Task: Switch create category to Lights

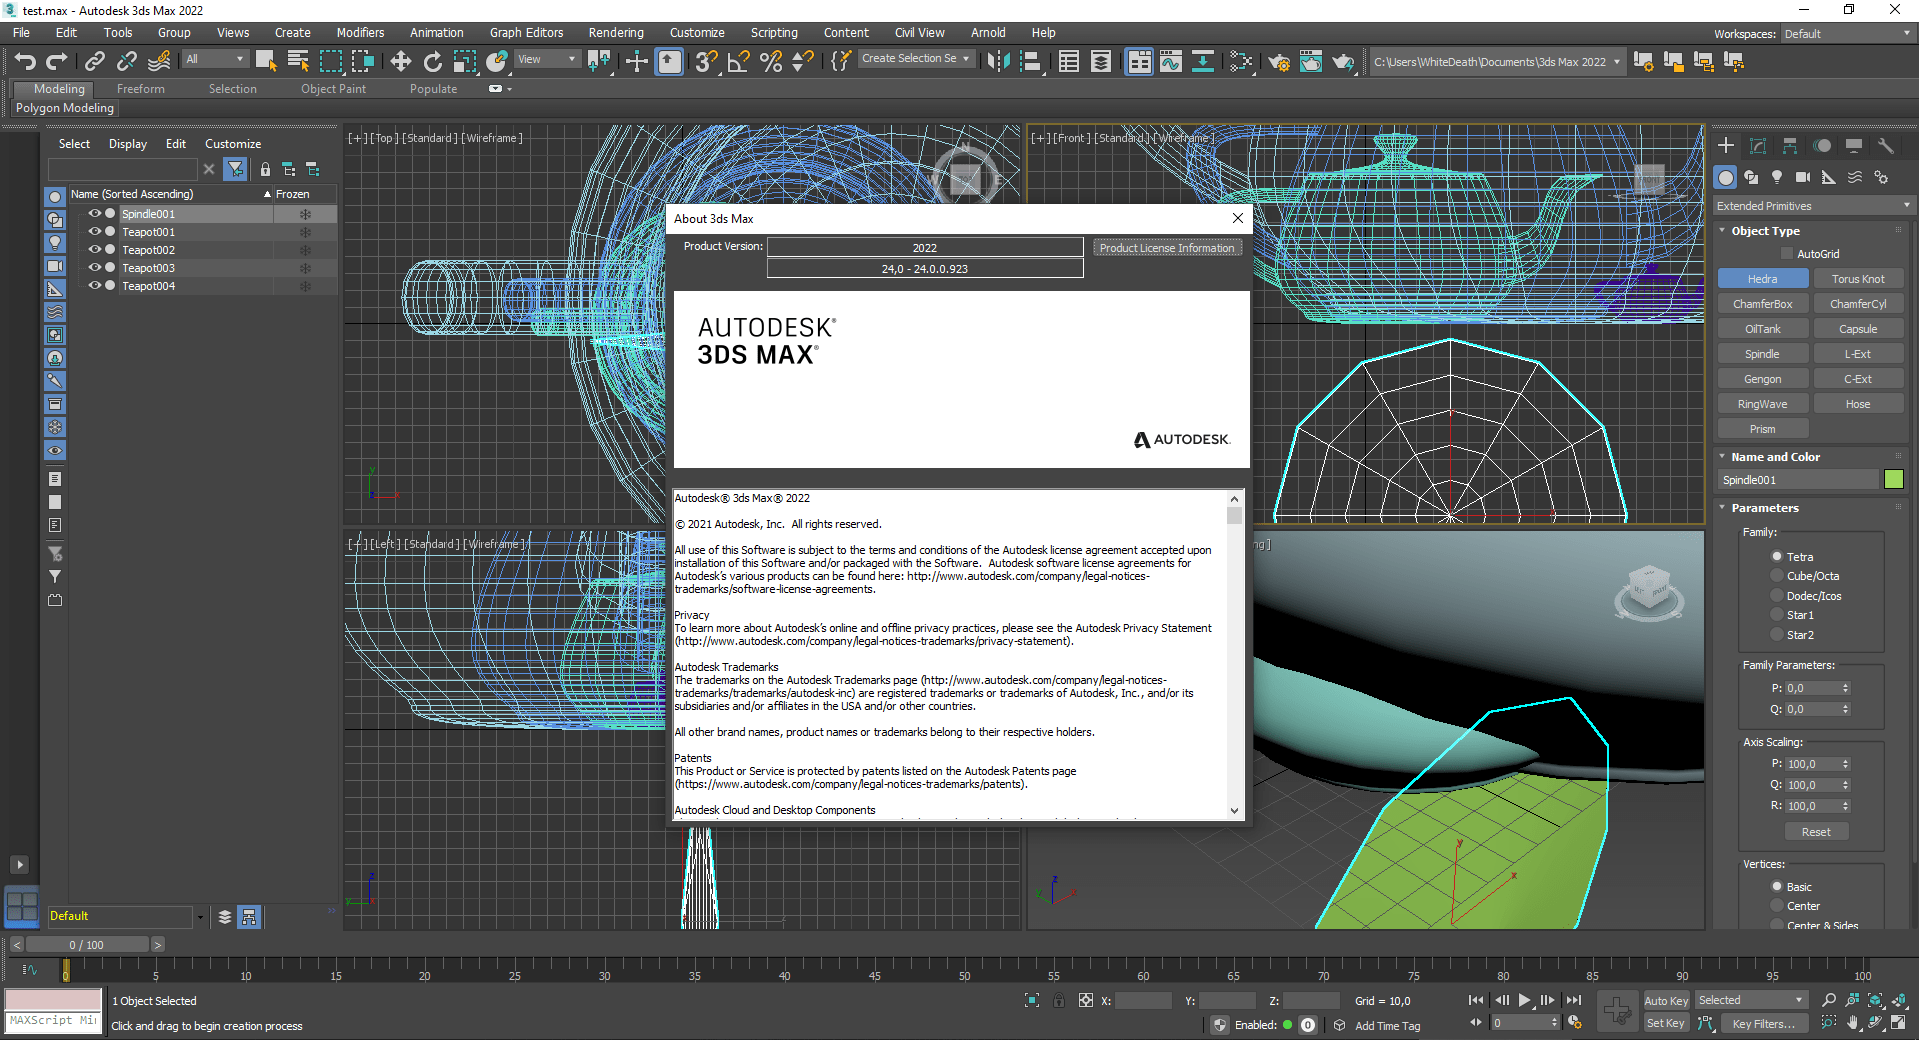Action: point(1777,177)
